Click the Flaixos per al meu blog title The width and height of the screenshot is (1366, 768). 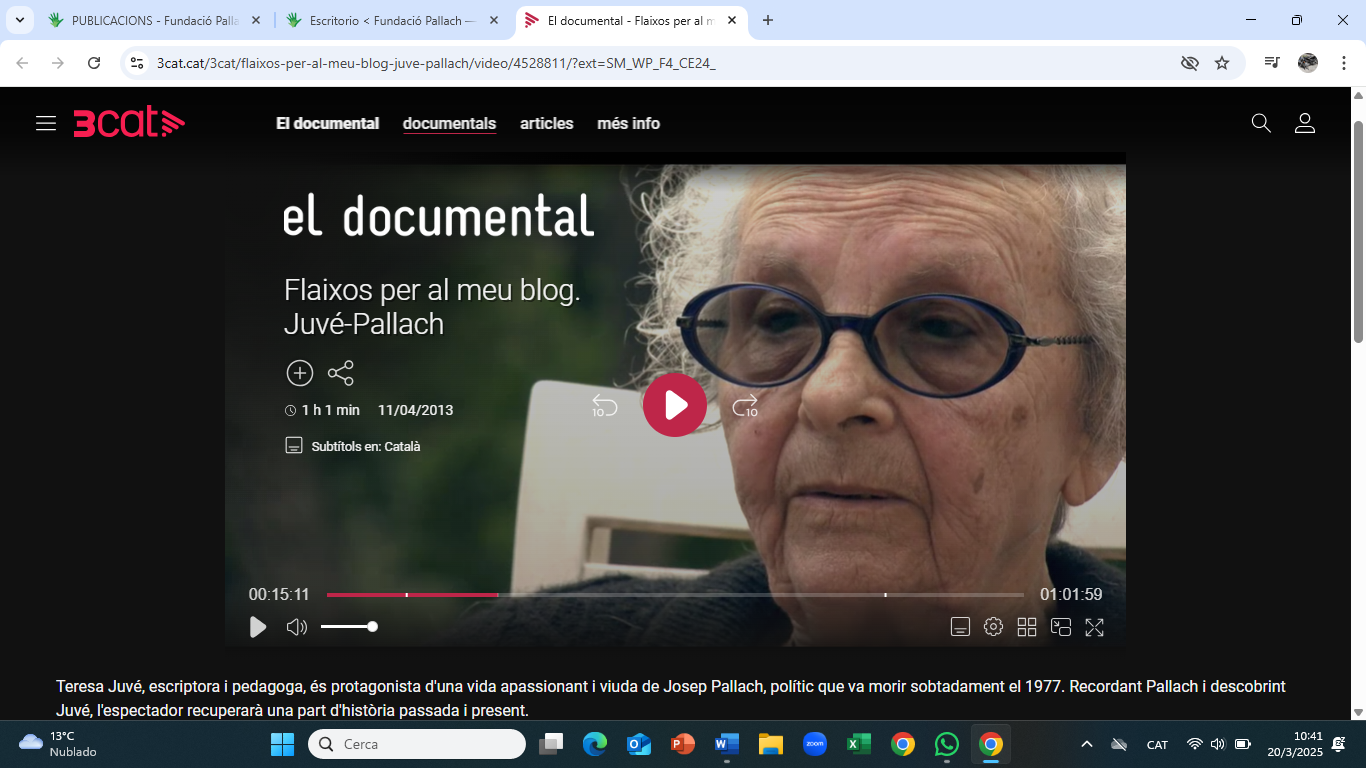coord(432,307)
